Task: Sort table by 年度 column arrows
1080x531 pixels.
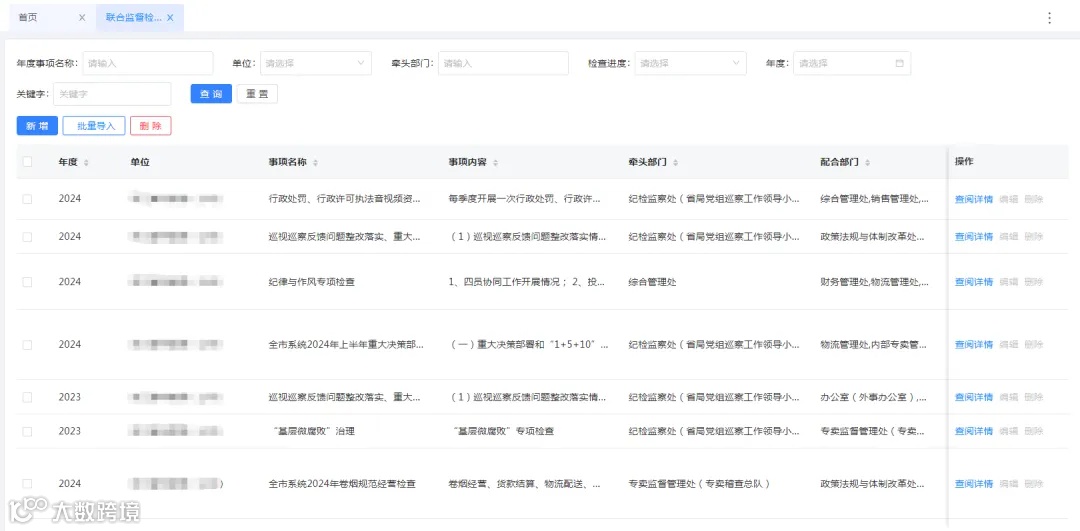Action: pyautogui.click(x=86, y=163)
